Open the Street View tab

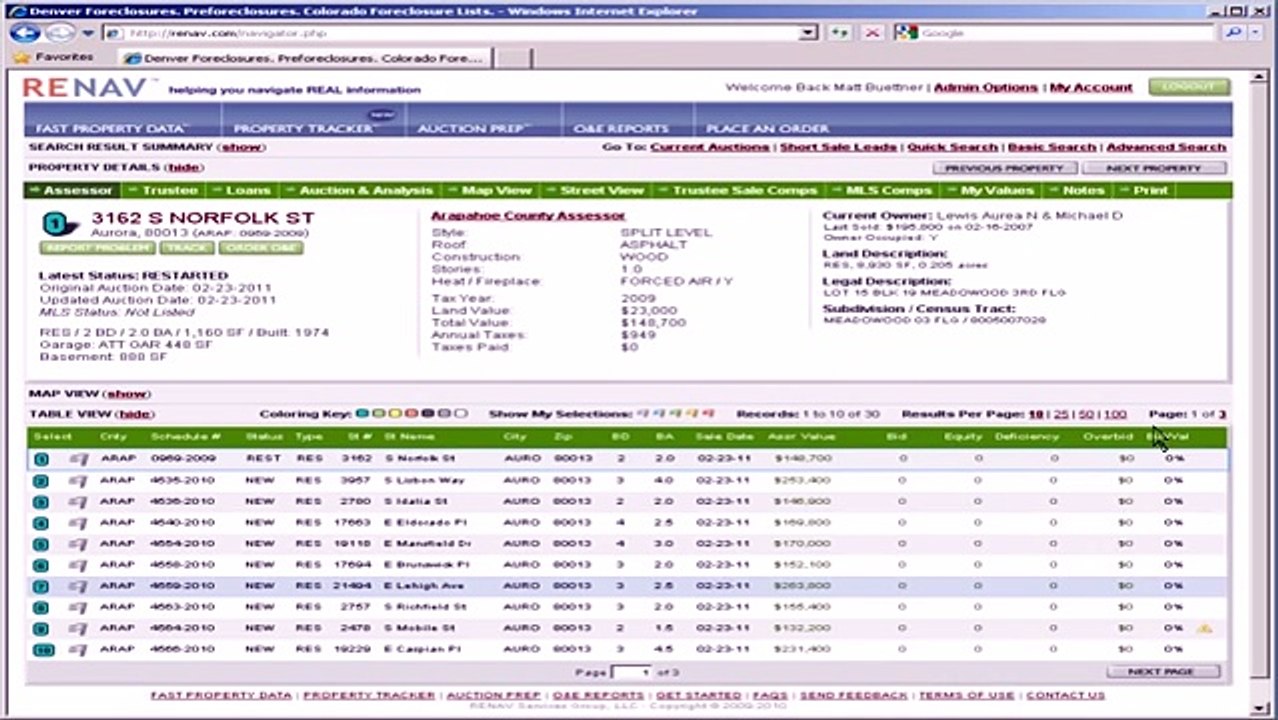pos(595,190)
